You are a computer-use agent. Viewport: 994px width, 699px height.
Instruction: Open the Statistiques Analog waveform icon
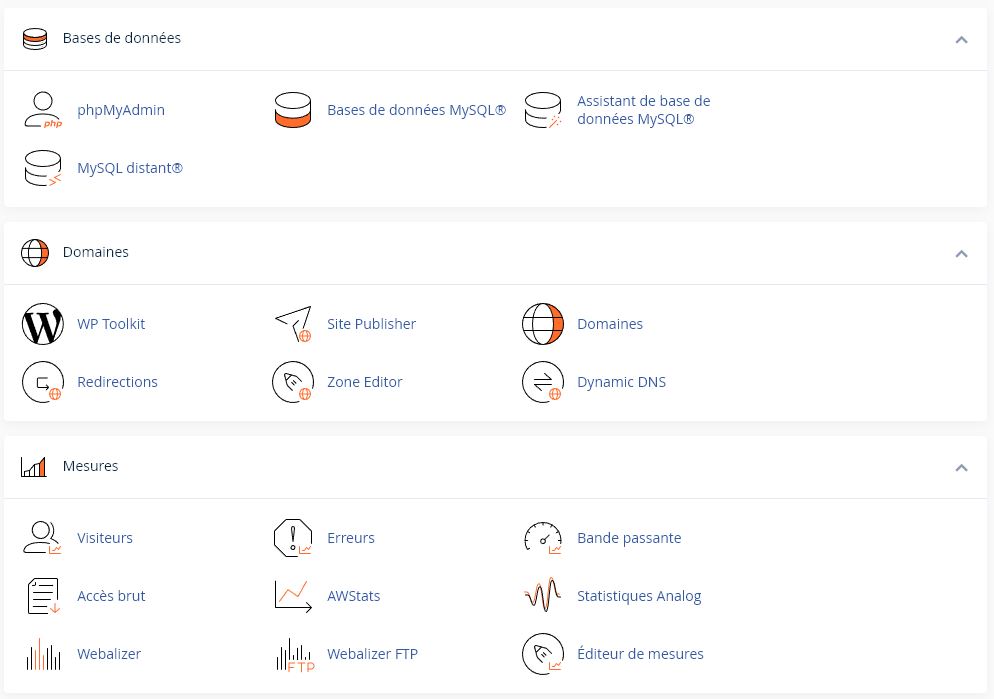coord(543,594)
